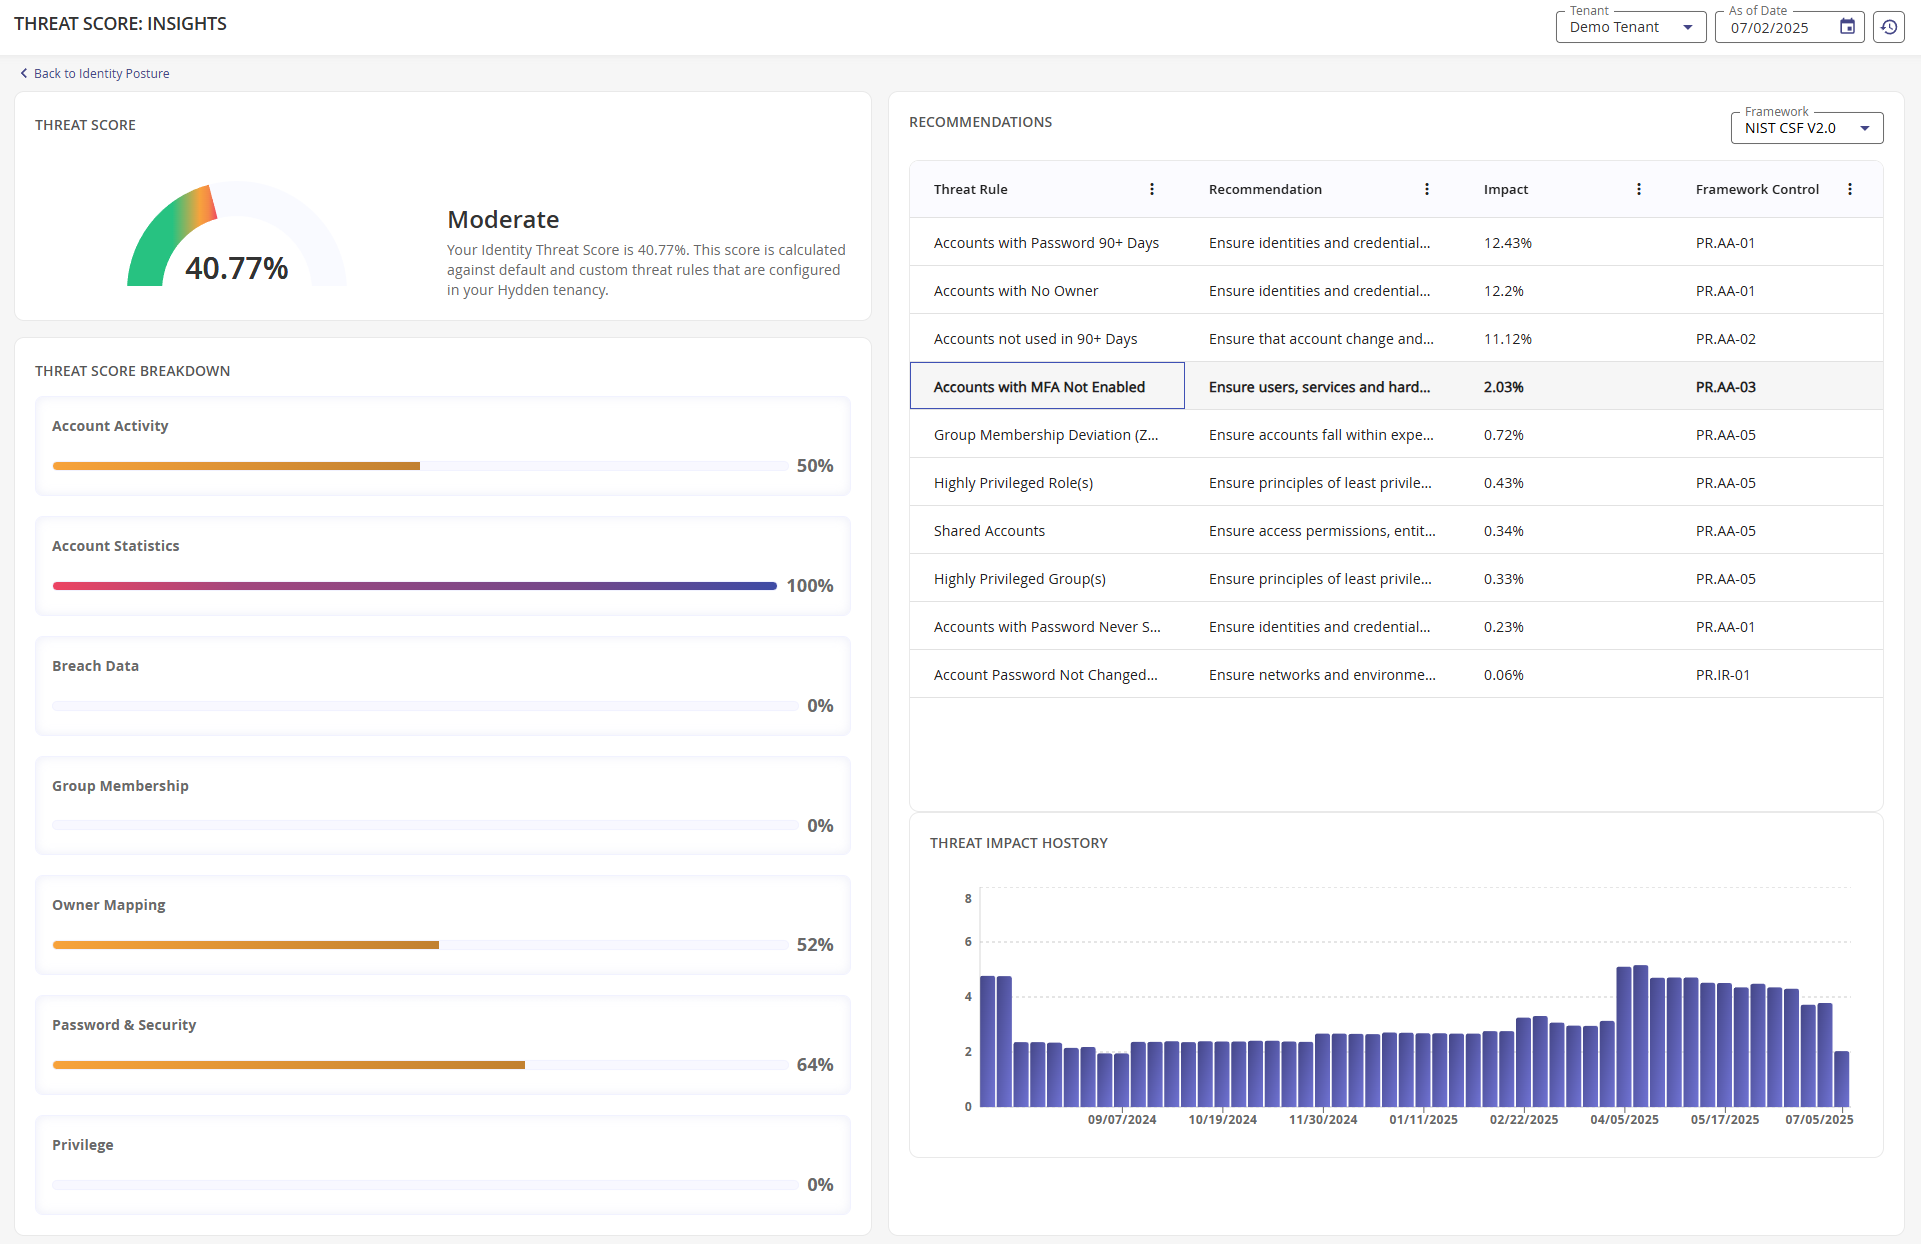Open the Tenant dropdown arrow
The width and height of the screenshot is (1921, 1244).
1688,27
